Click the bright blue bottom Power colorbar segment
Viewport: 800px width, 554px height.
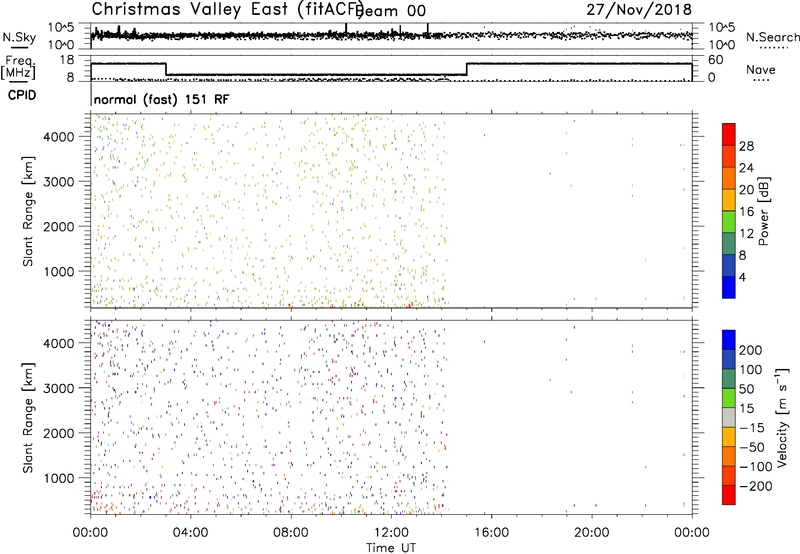(x=729, y=287)
